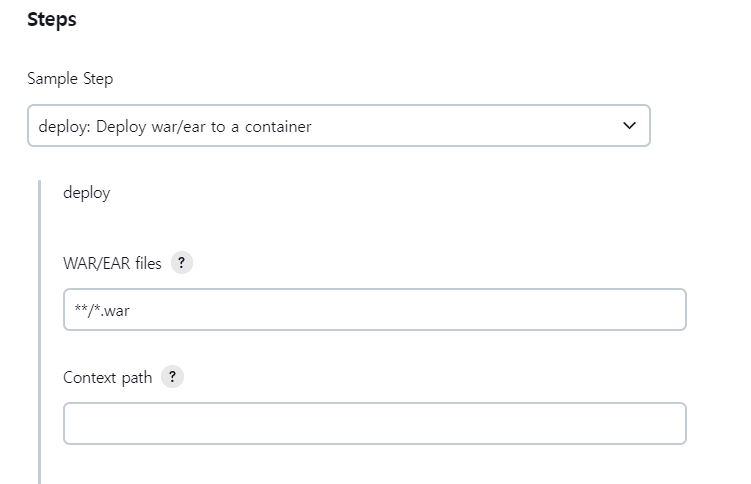Screen dimensions: 751x484
Task: Click the 'Context path' label text
Action: pos(107,377)
